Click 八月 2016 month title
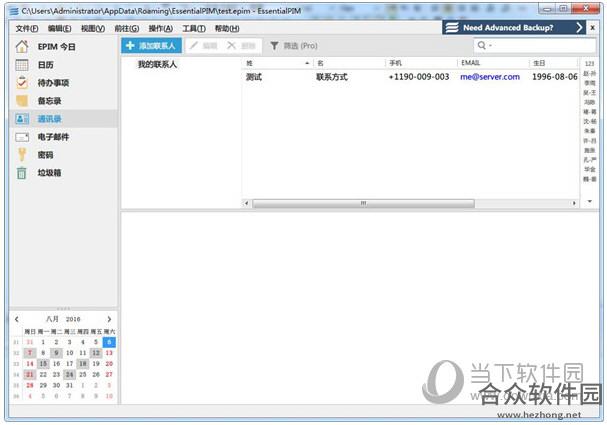This screenshot has height=425, width=607. tap(63, 319)
